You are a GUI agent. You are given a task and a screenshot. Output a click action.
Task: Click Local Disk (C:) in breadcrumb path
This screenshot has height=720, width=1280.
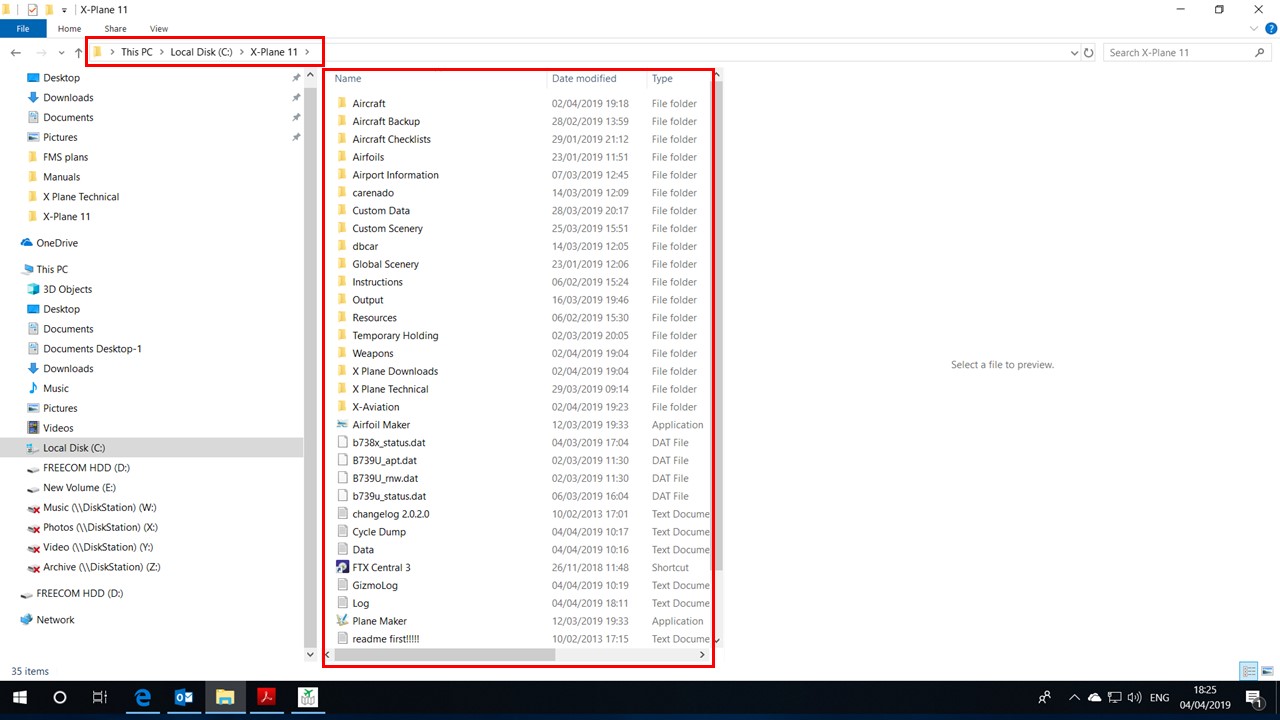pos(201,52)
